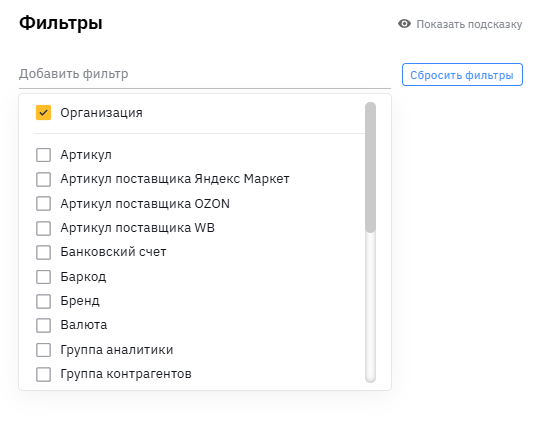Click the Бренд label in list
Viewport: 544px width, 426px height.
(80, 301)
